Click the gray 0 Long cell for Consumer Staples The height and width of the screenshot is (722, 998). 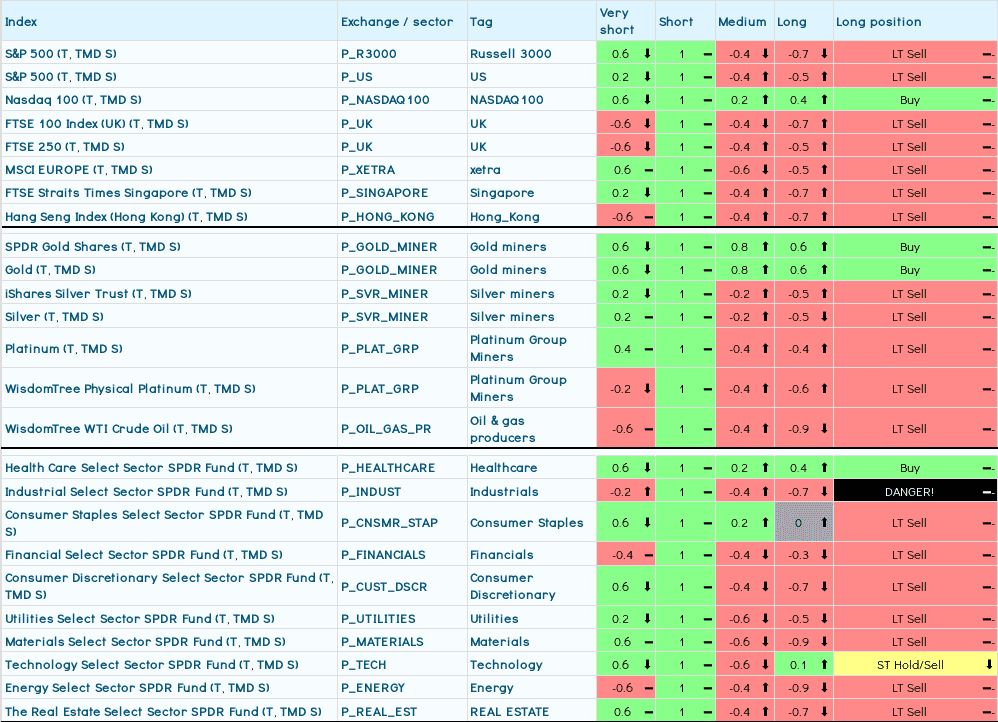coord(804,523)
